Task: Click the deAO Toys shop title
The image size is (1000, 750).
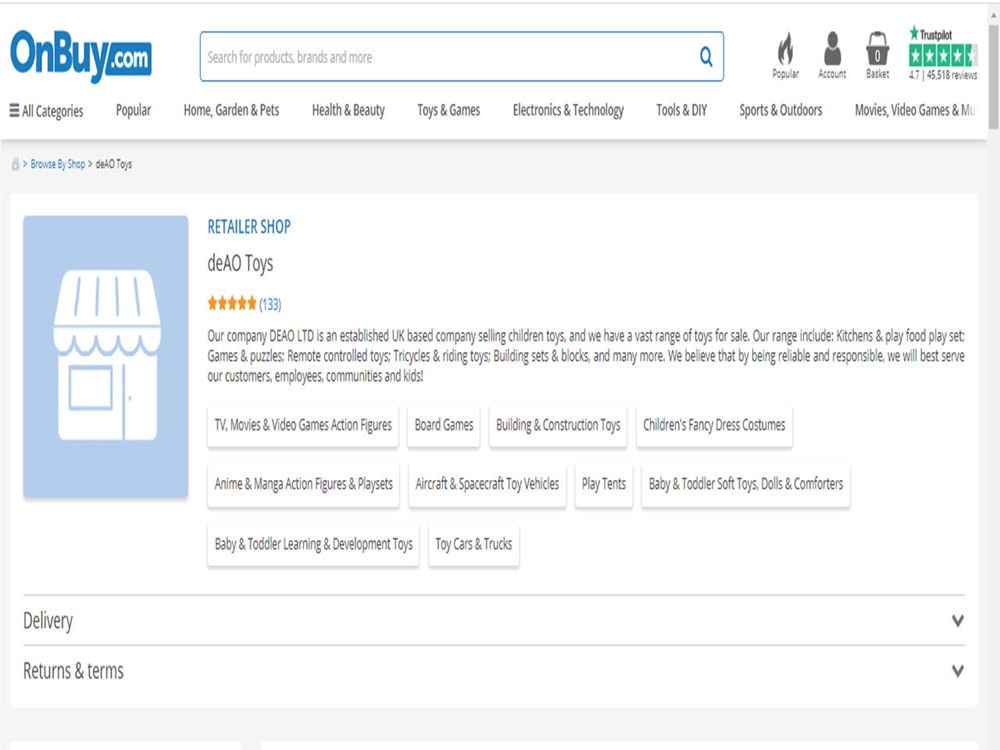Action: click(x=240, y=263)
